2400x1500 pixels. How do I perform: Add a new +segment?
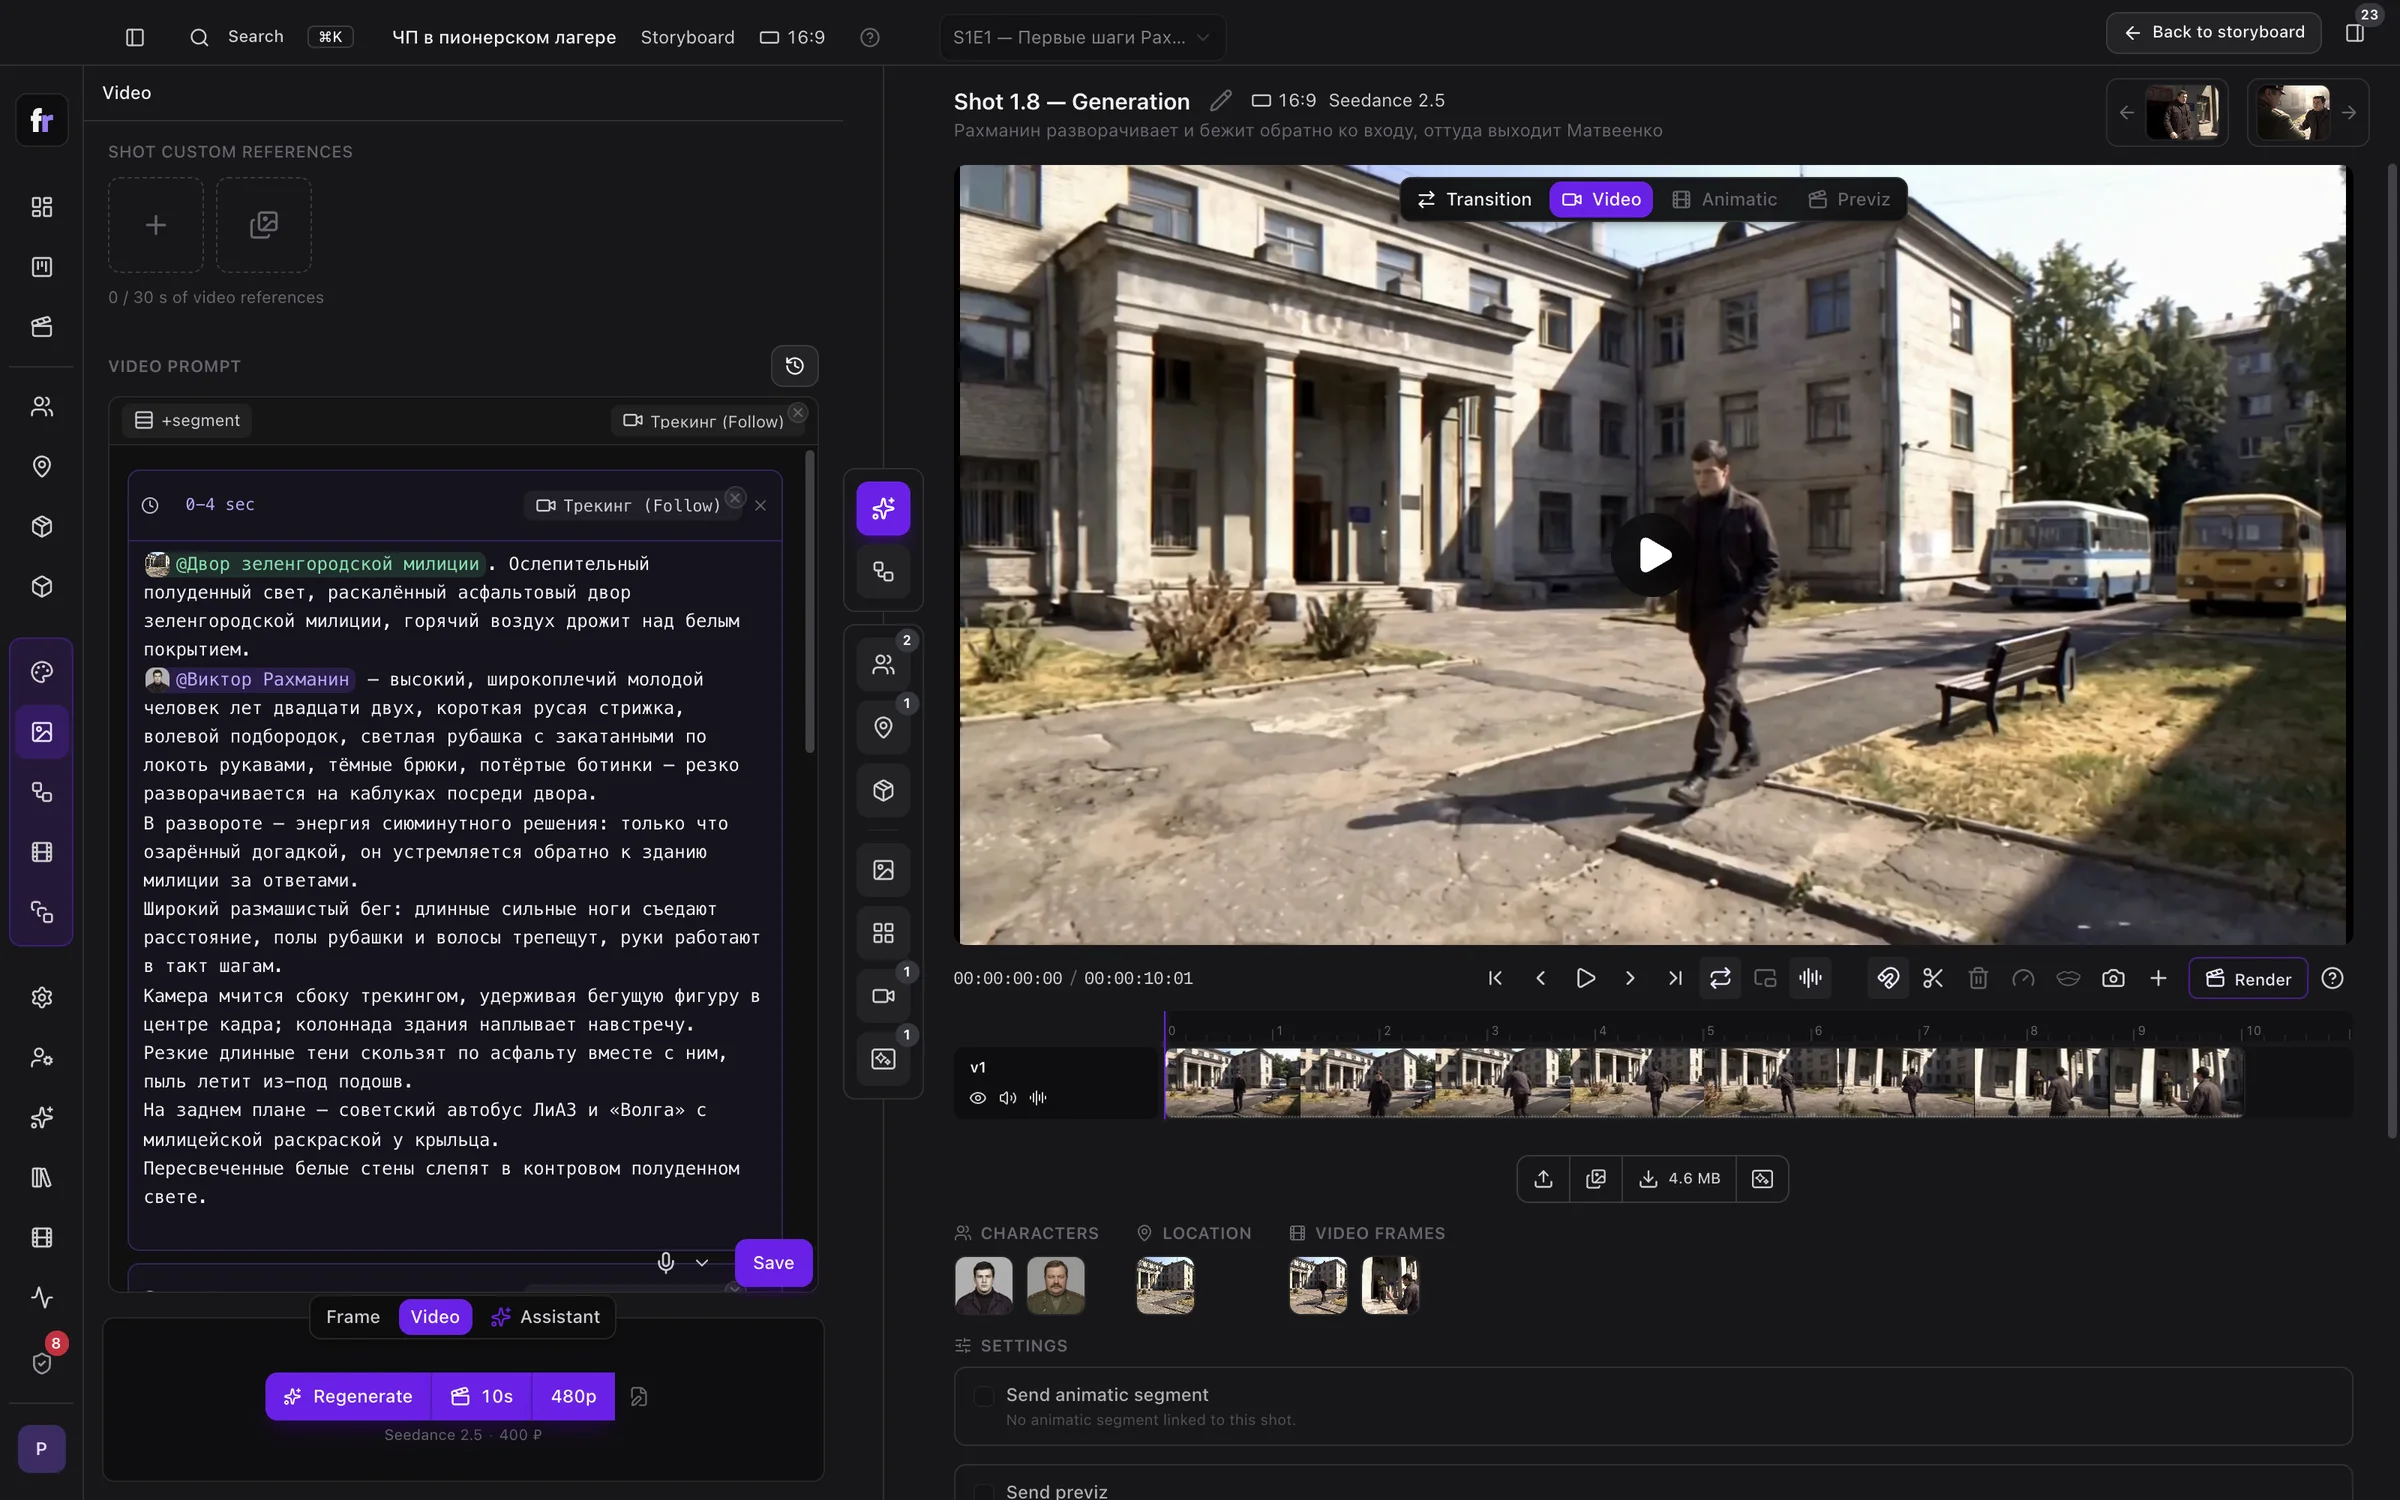coord(187,421)
